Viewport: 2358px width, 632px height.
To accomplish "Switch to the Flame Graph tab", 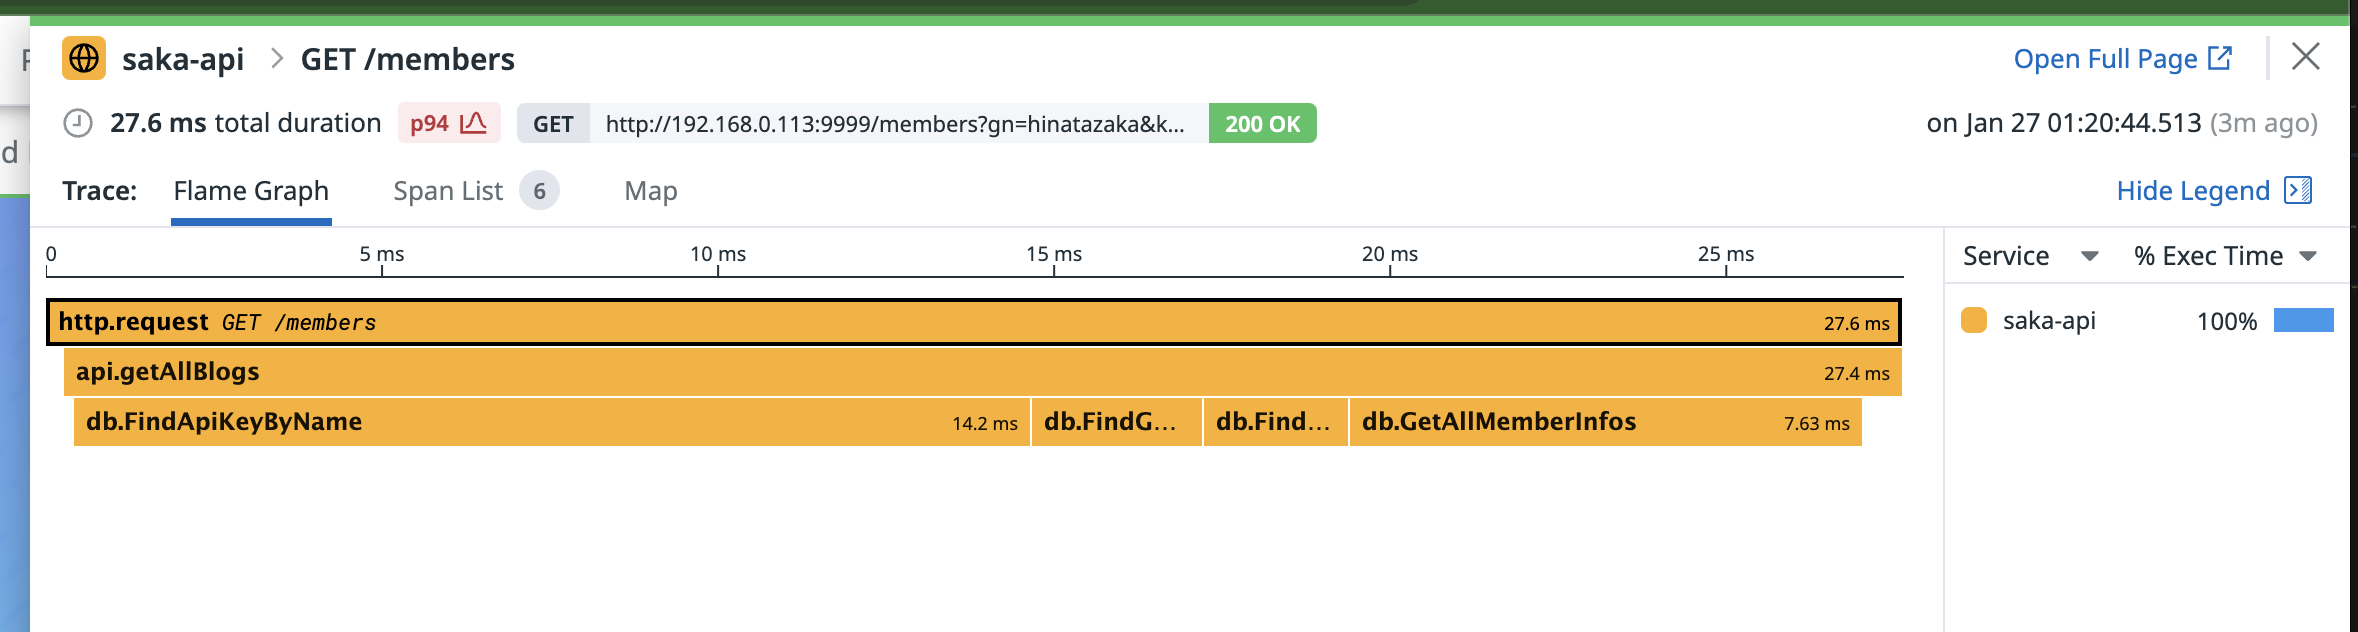I will click(x=251, y=190).
